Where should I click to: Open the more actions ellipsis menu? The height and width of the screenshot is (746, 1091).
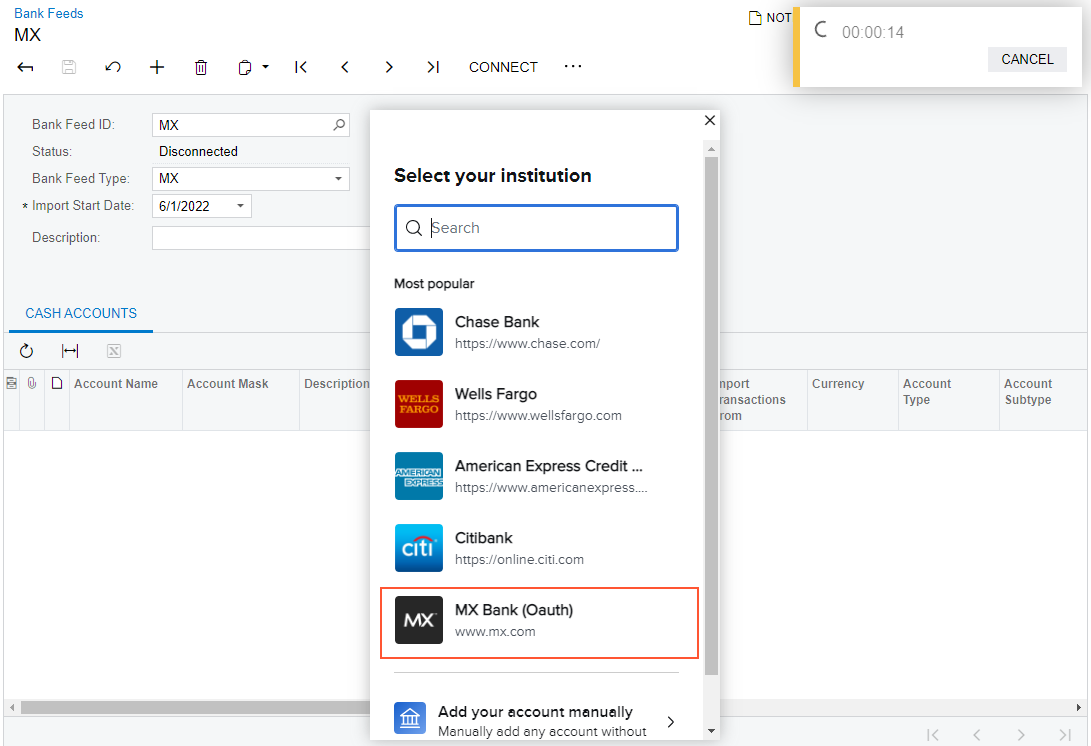point(572,67)
